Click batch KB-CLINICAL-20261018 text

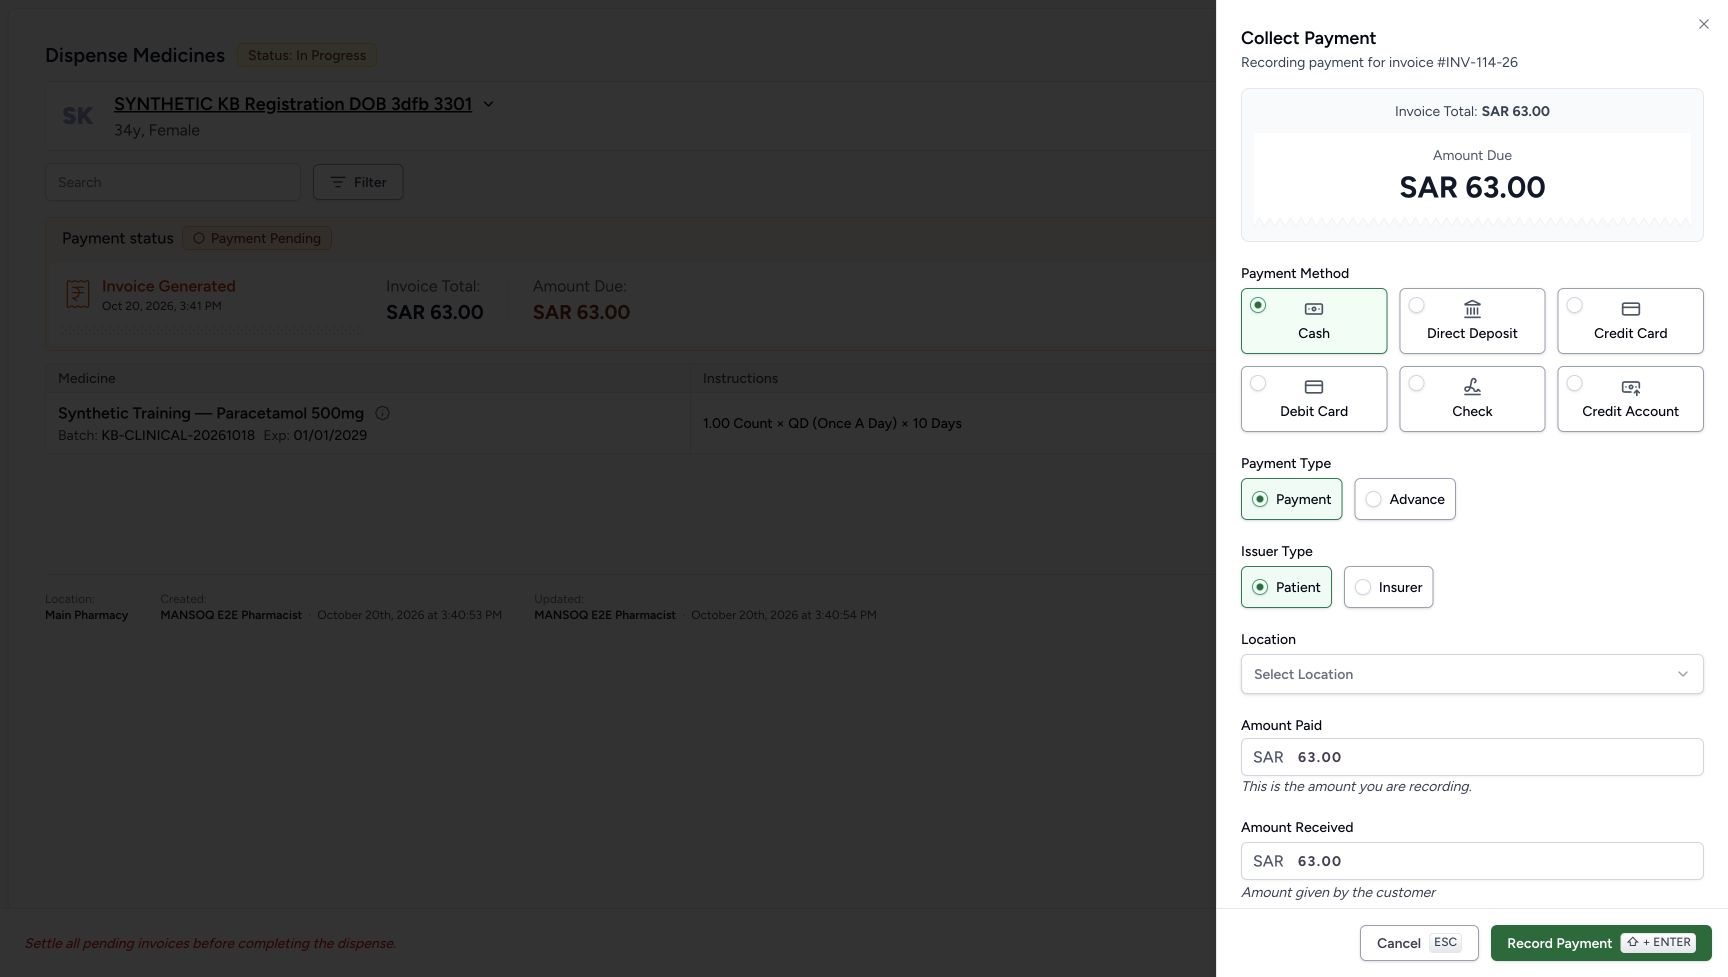pos(178,435)
